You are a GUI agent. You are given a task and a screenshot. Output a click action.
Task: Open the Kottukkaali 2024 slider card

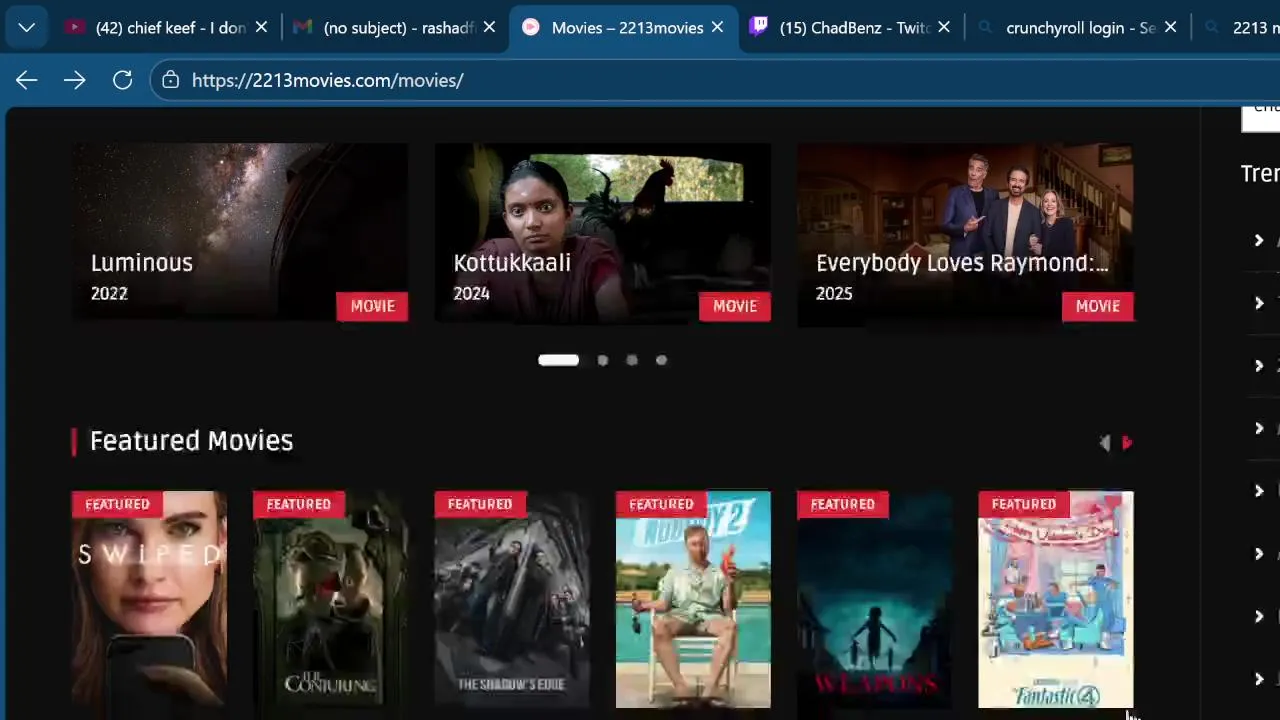coord(603,233)
